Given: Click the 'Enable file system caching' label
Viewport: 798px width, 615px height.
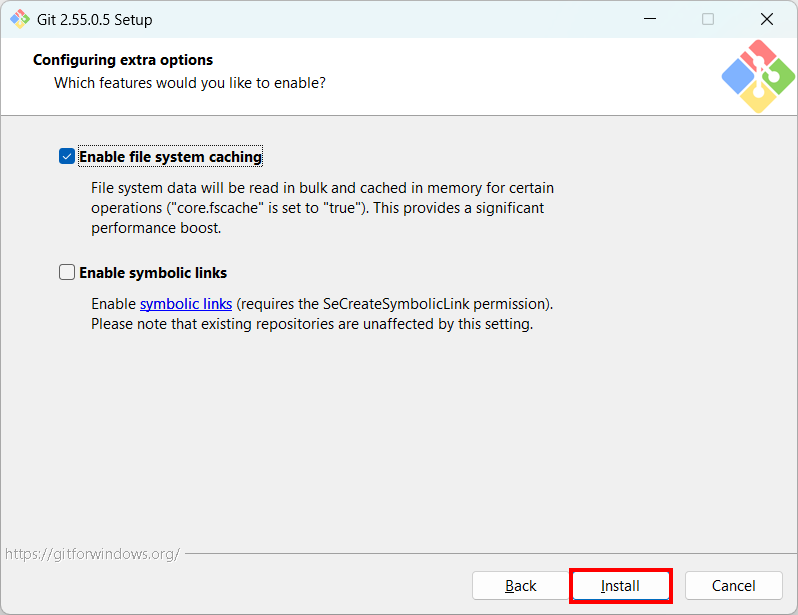Looking at the screenshot, I should tap(170, 157).
